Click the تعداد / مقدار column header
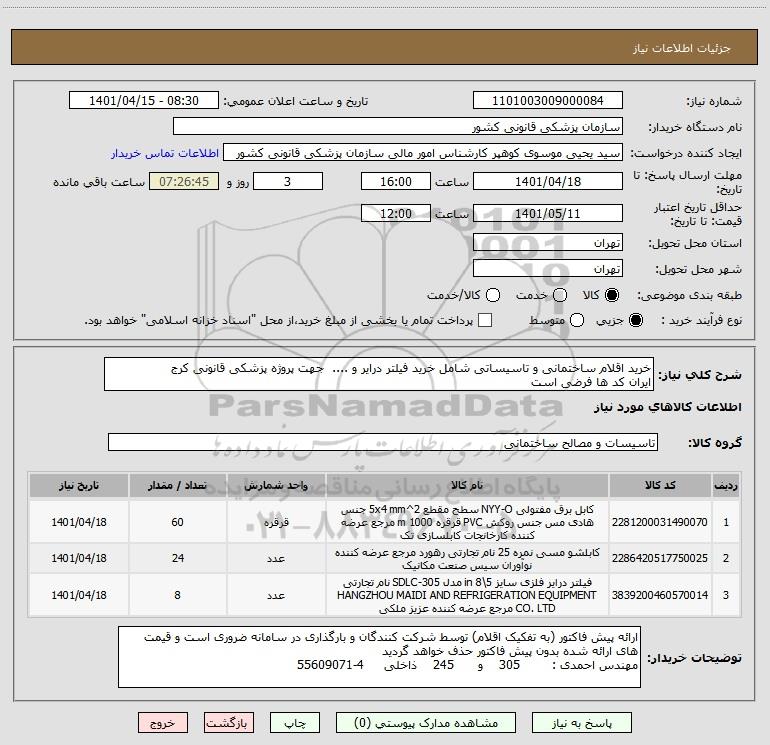The image size is (770, 745). (x=177, y=485)
